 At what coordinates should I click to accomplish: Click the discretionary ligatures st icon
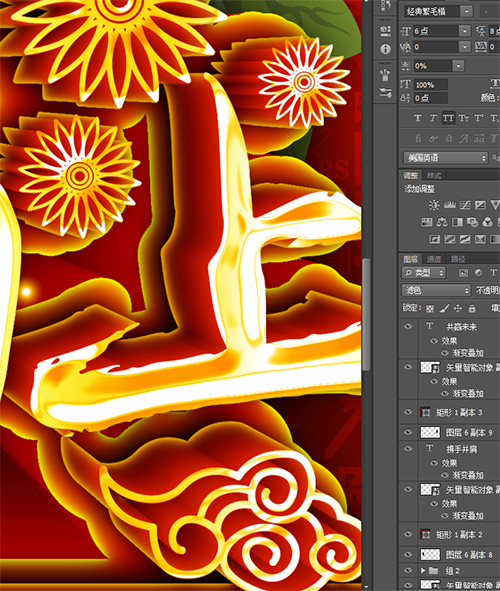click(x=448, y=138)
